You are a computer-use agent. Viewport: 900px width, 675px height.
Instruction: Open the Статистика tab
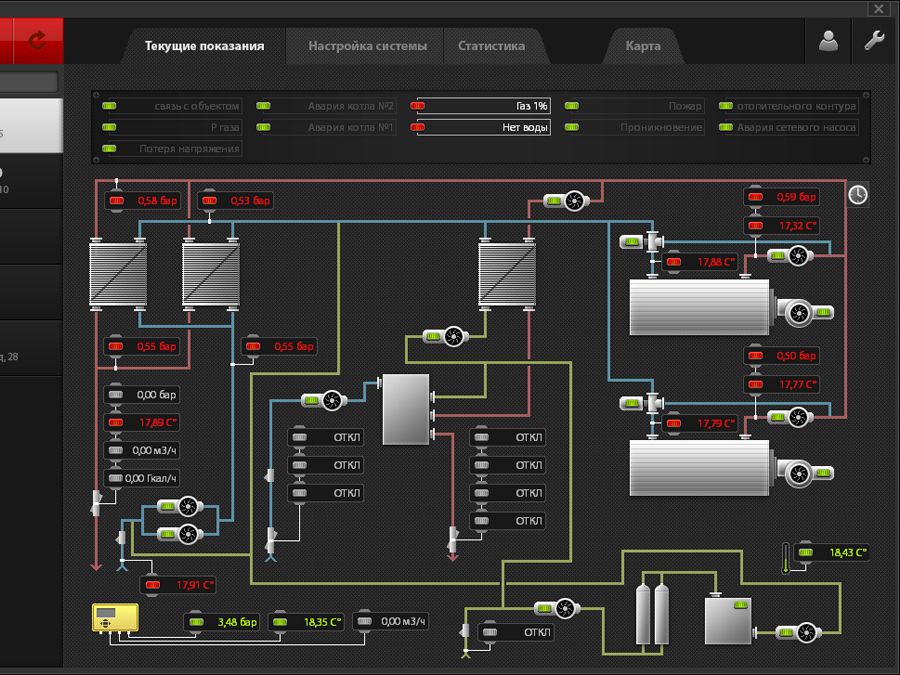tap(491, 46)
